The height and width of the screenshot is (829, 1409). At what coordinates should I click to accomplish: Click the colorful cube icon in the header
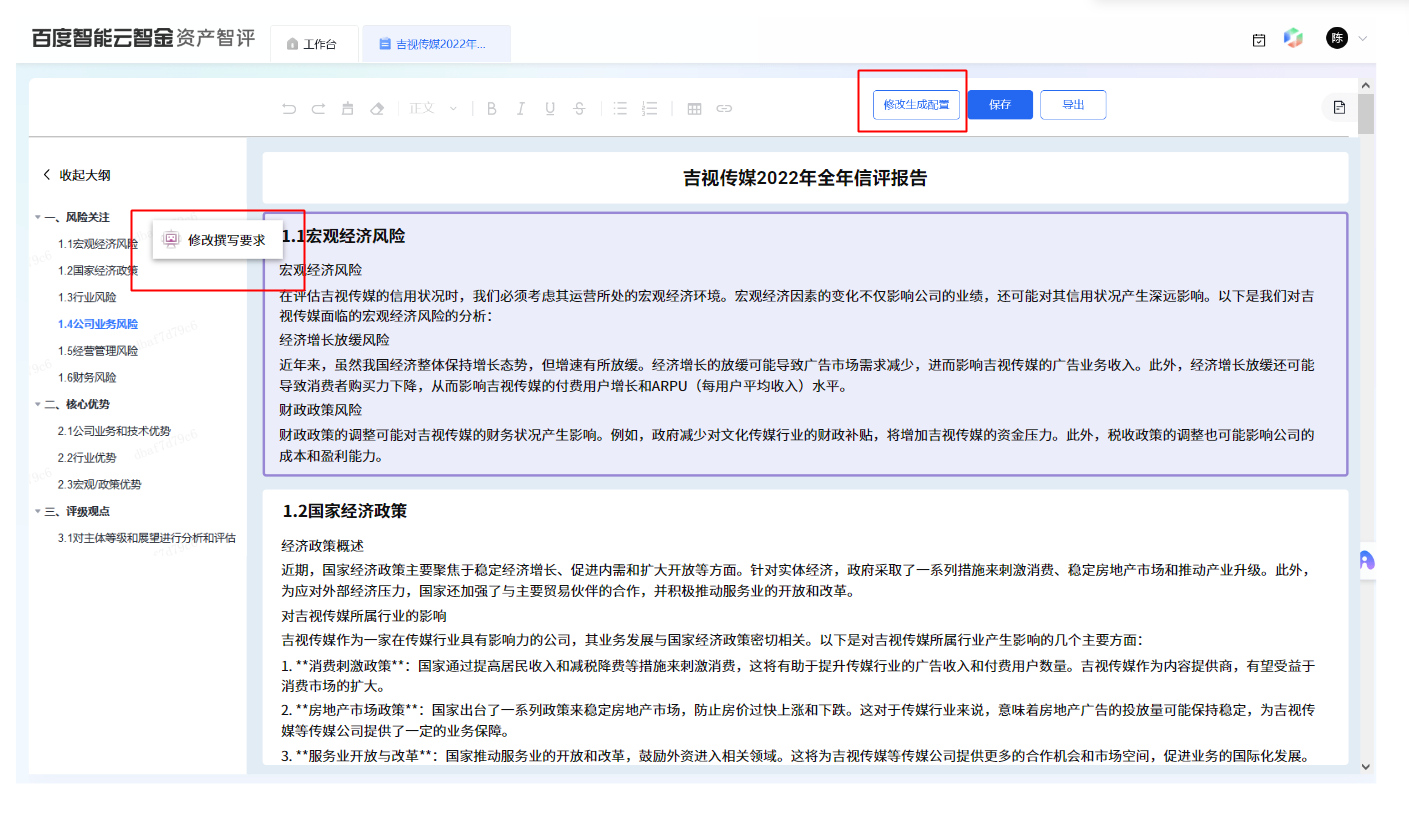point(1294,39)
